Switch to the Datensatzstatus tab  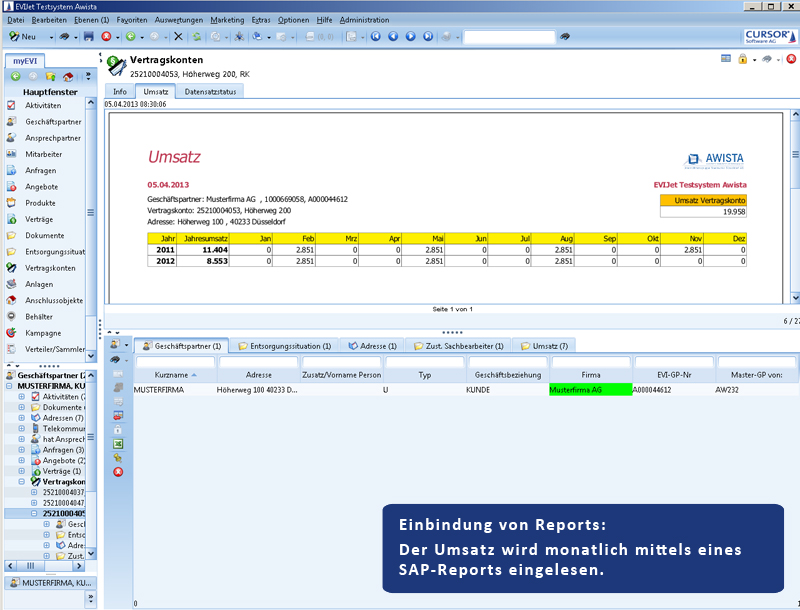pyautogui.click(x=210, y=91)
